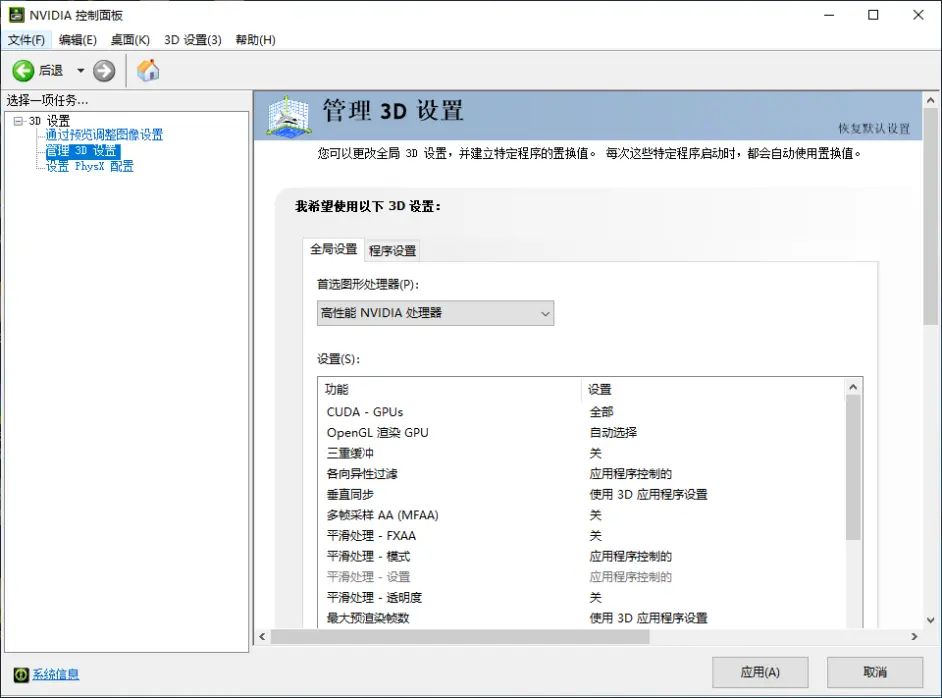Select 管理 3D 设置 in the task tree

click(83, 151)
